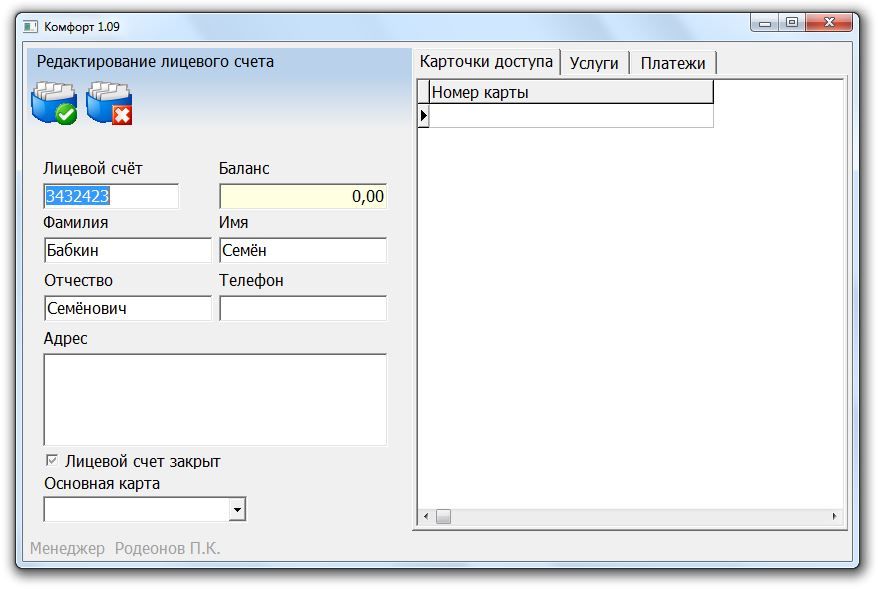The width and height of the screenshot is (878, 589).
Task: Click the Баланс field showing 0,00
Action: (x=303, y=196)
